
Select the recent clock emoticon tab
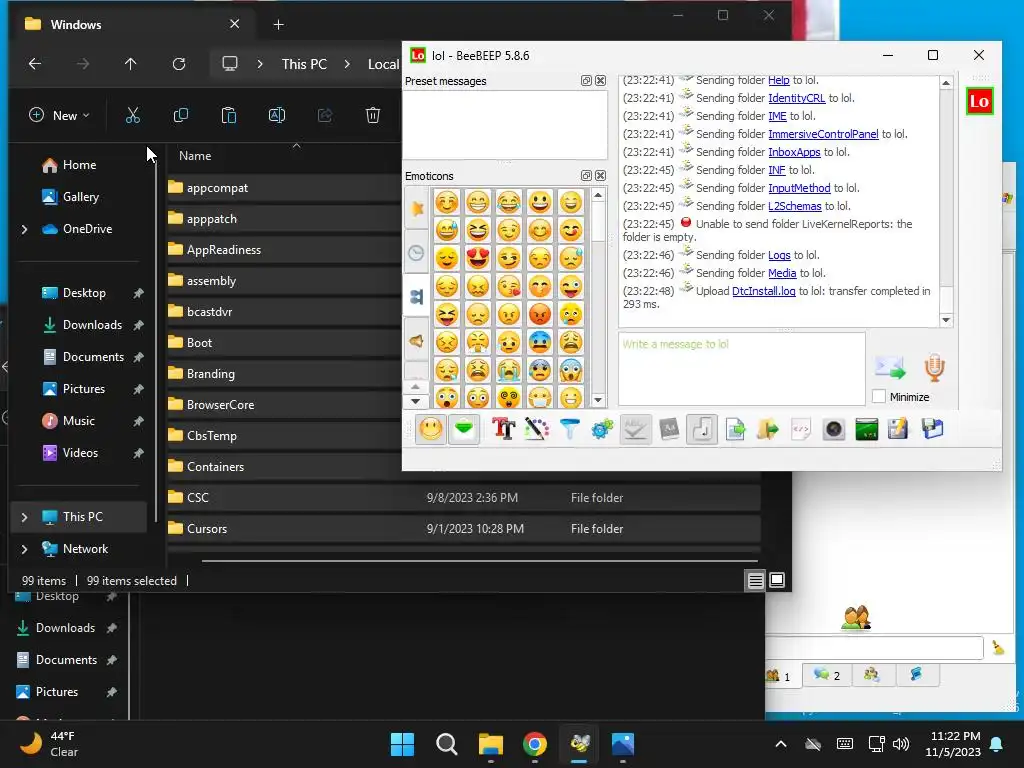pyautogui.click(x=417, y=253)
